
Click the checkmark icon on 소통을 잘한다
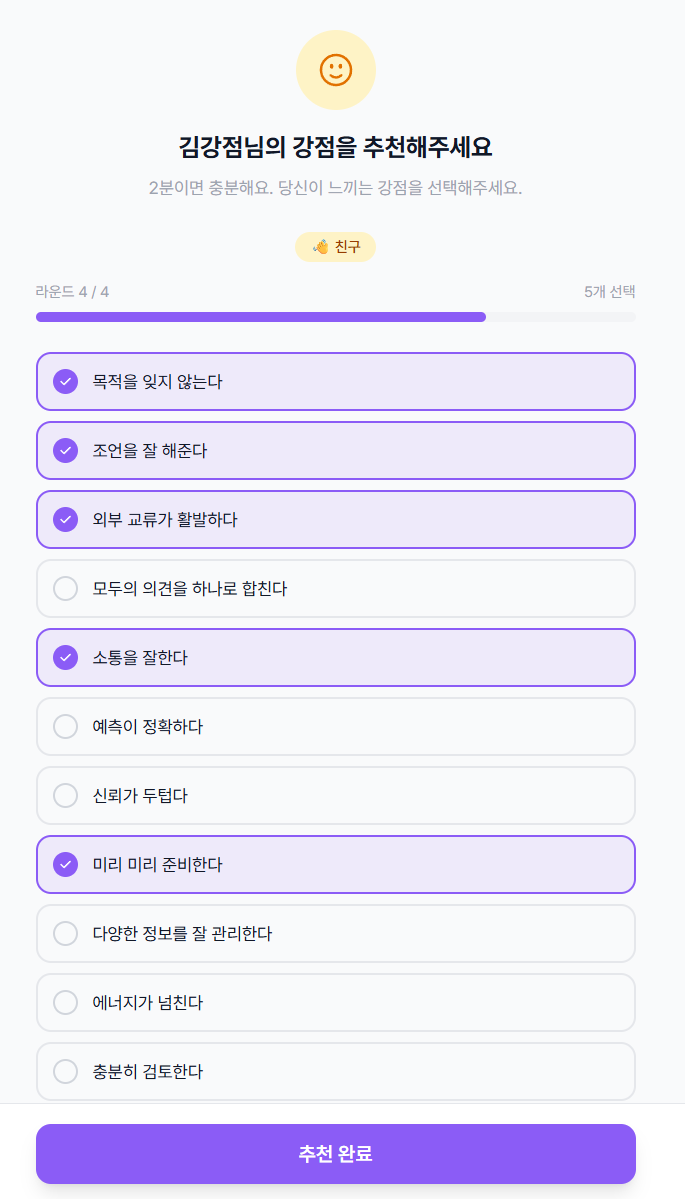click(x=65, y=657)
